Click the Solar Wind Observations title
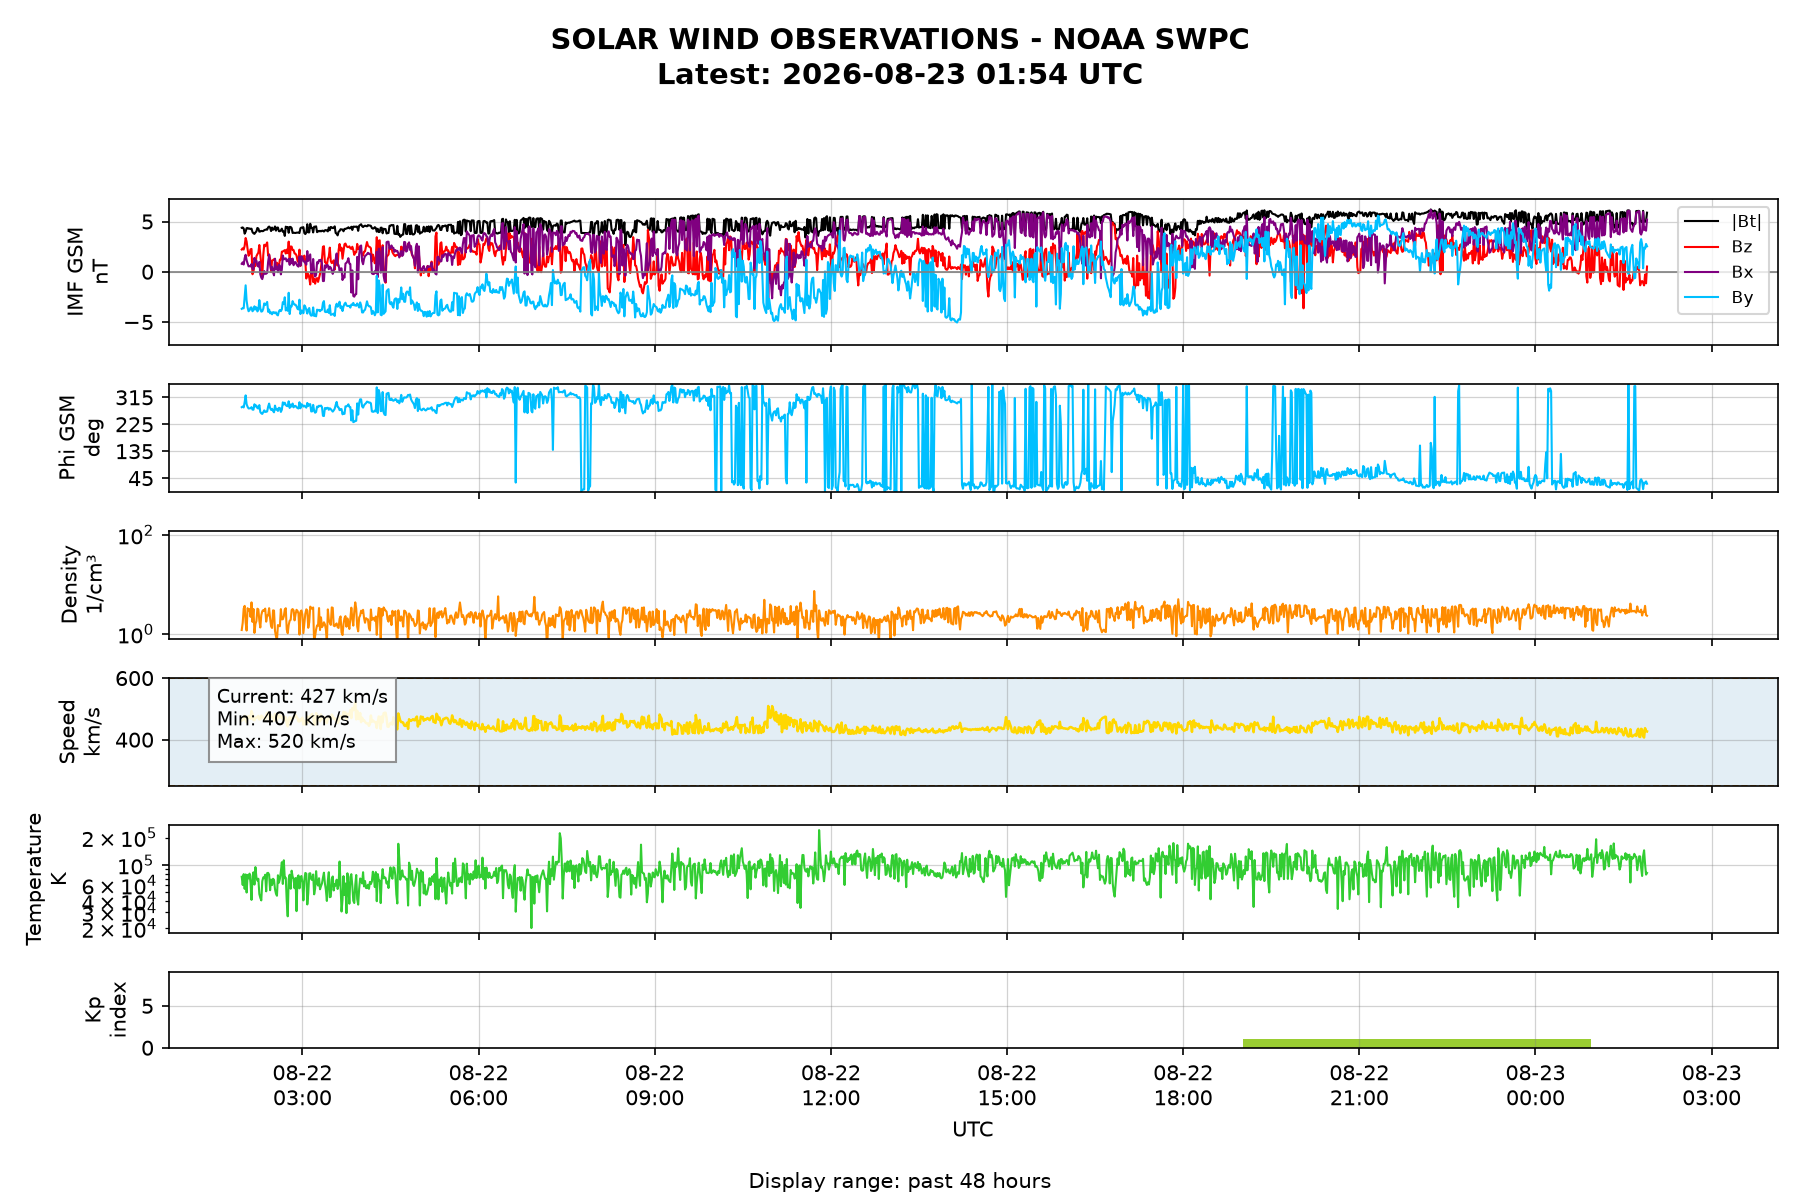Viewport: 1800px width, 1200px height. pyautogui.click(x=900, y=40)
